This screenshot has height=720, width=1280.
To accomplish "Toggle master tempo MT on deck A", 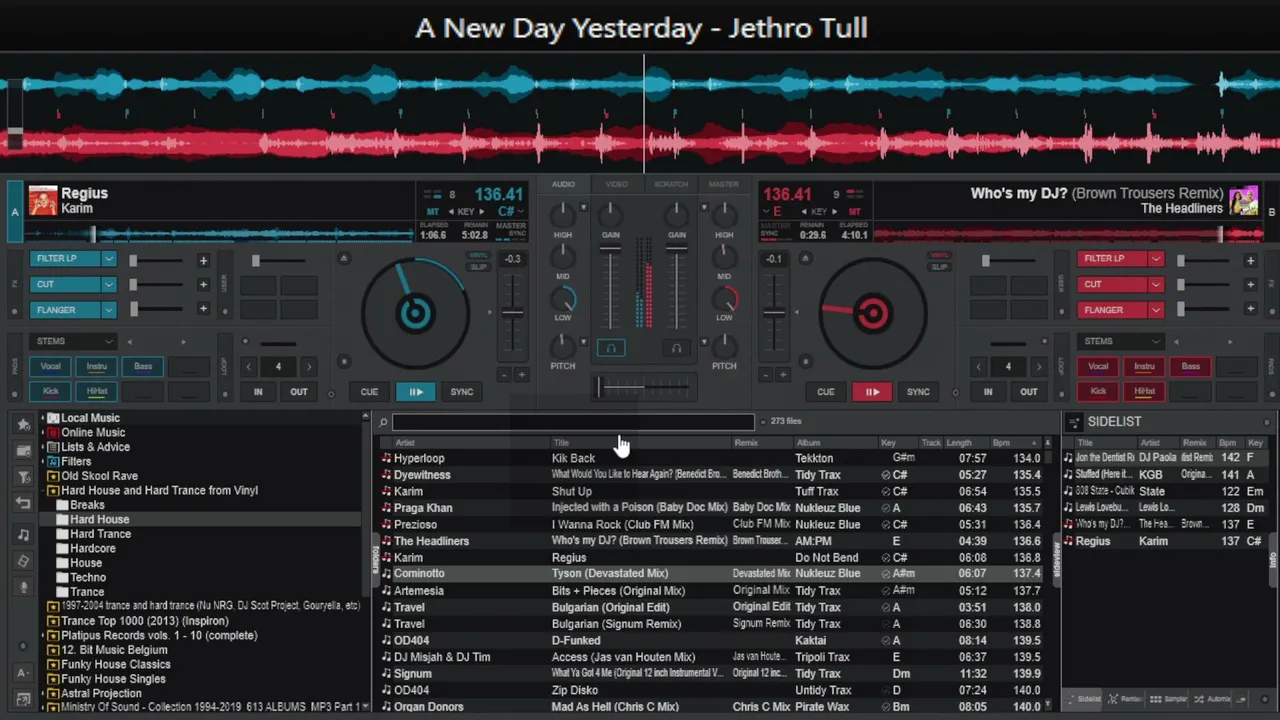I will coord(433,212).
